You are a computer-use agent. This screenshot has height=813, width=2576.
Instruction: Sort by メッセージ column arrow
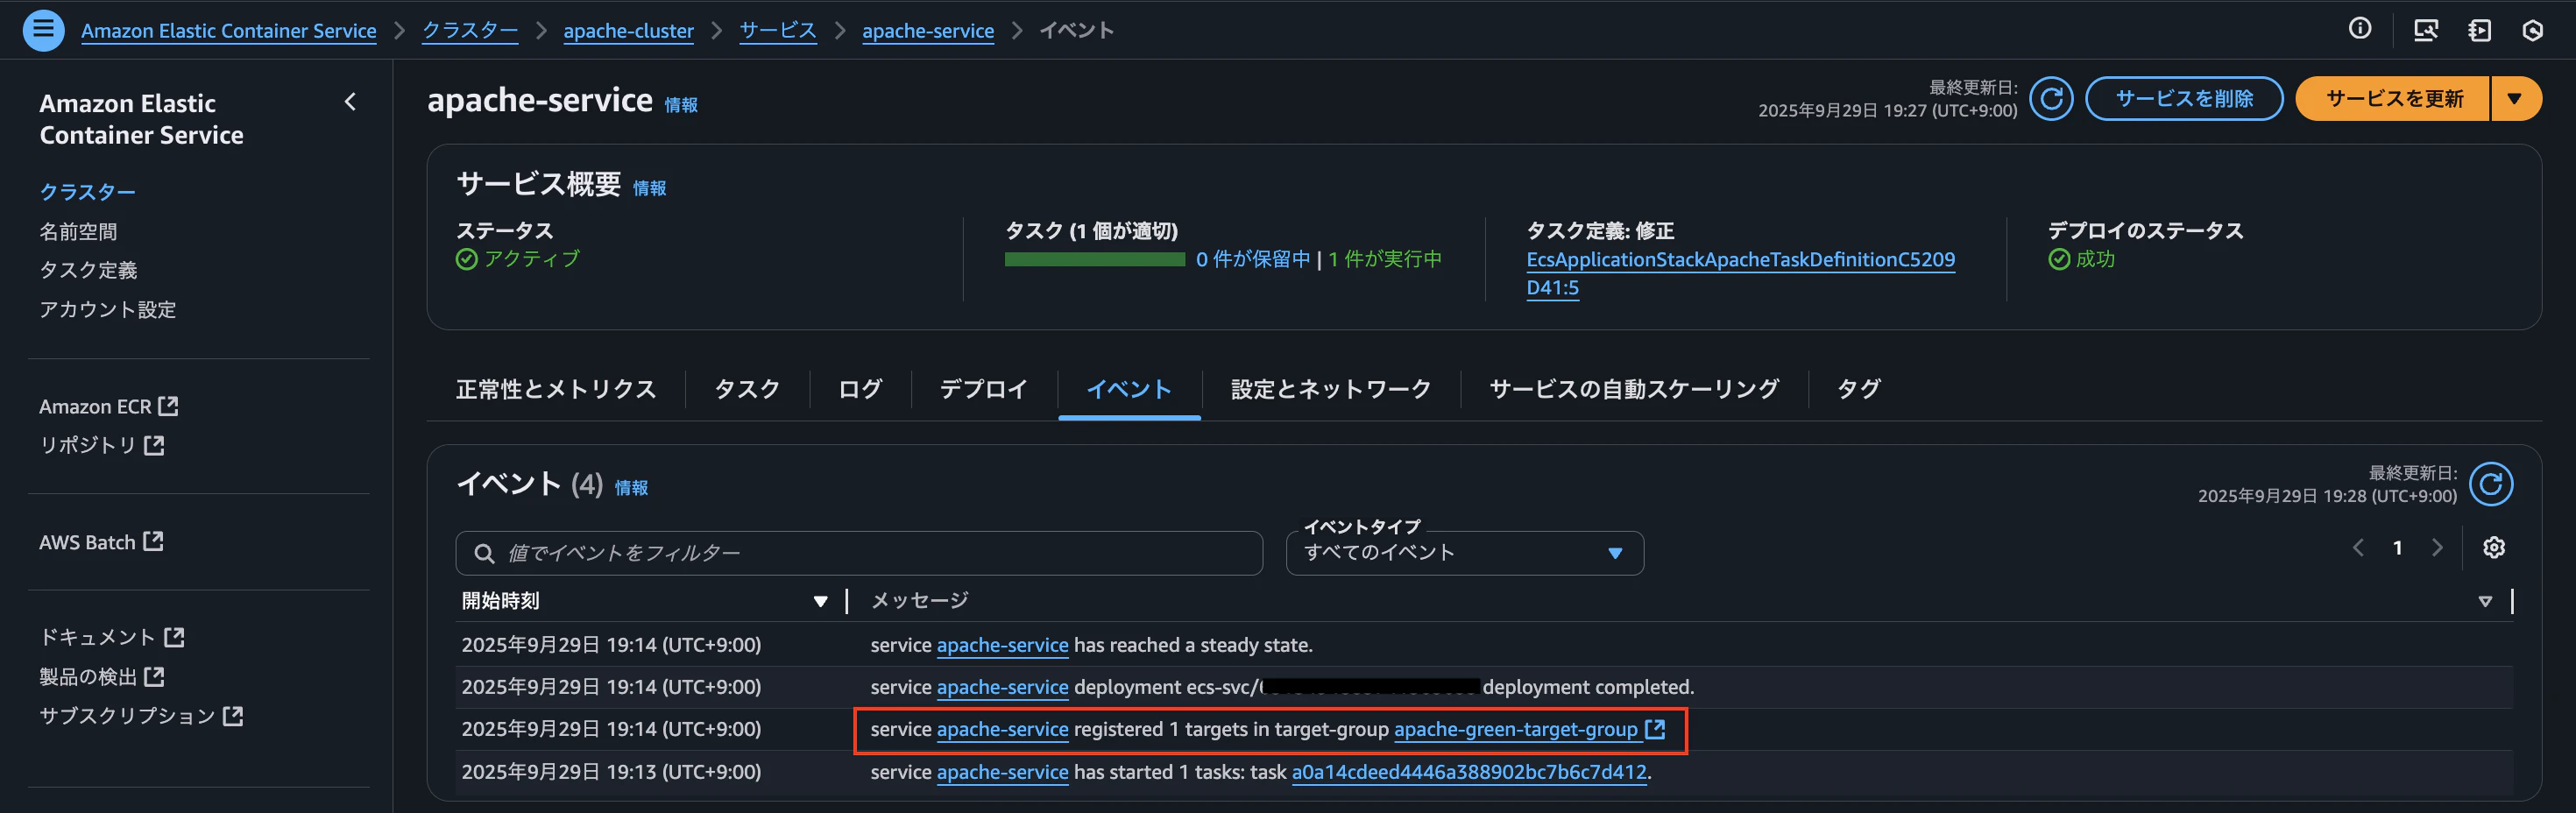point(2484,601)
